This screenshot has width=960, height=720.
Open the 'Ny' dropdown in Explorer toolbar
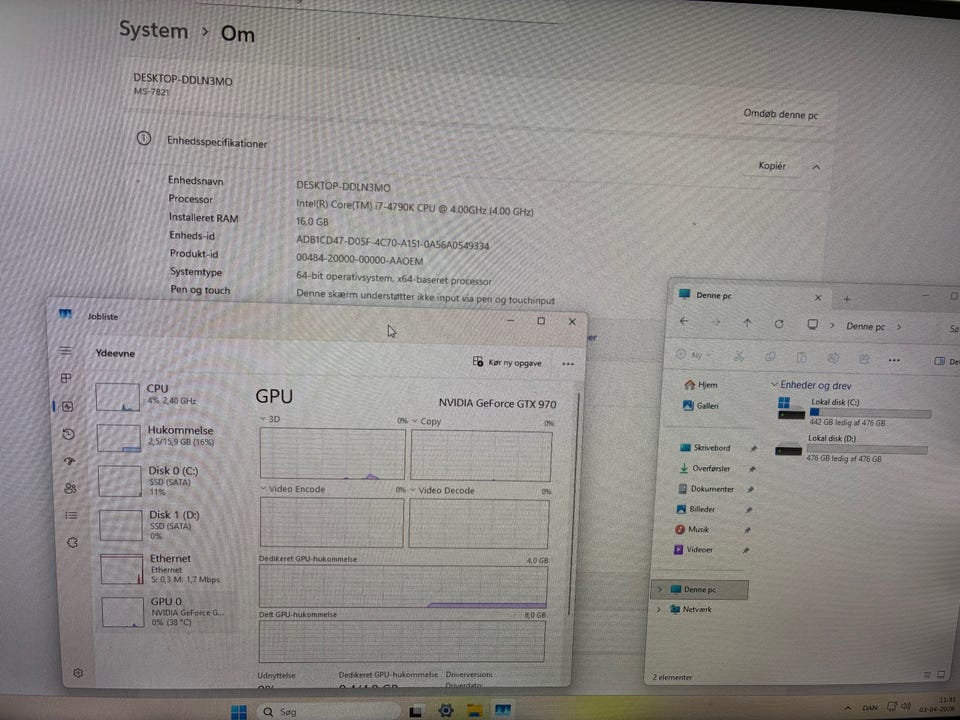(692, 354)
